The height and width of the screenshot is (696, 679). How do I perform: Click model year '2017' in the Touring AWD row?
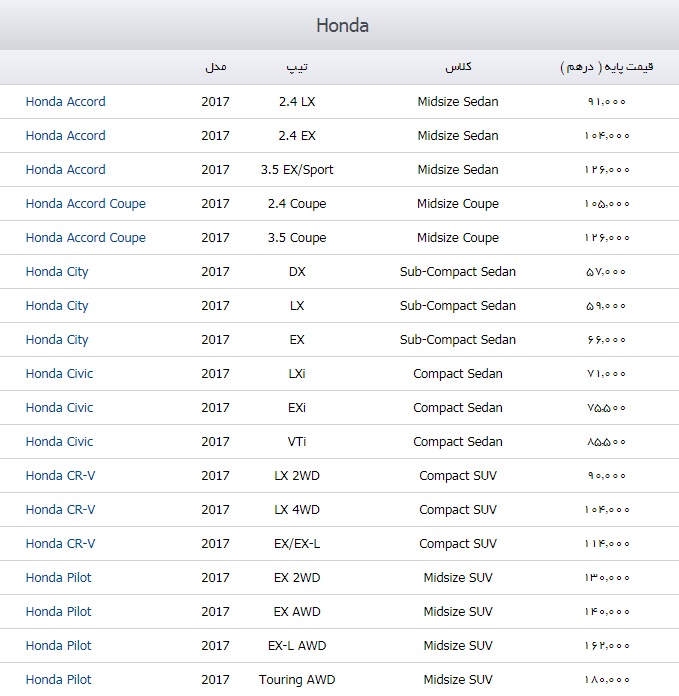click(x=215, y=680)
